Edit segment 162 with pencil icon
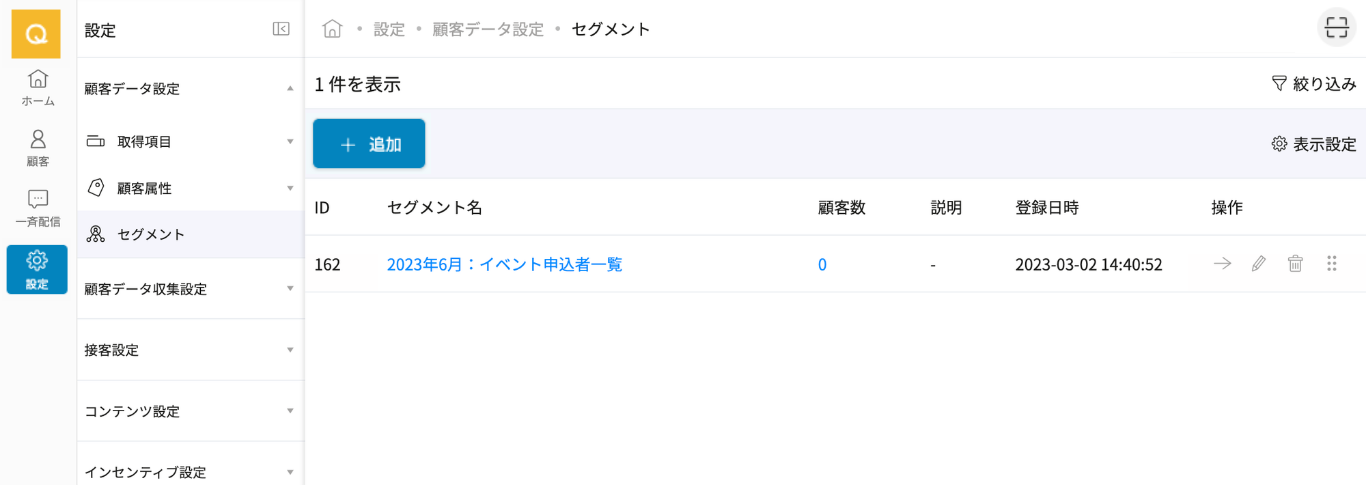Image resolution: width=1366 pixels, height=485 pixels. coord(1259,264)
